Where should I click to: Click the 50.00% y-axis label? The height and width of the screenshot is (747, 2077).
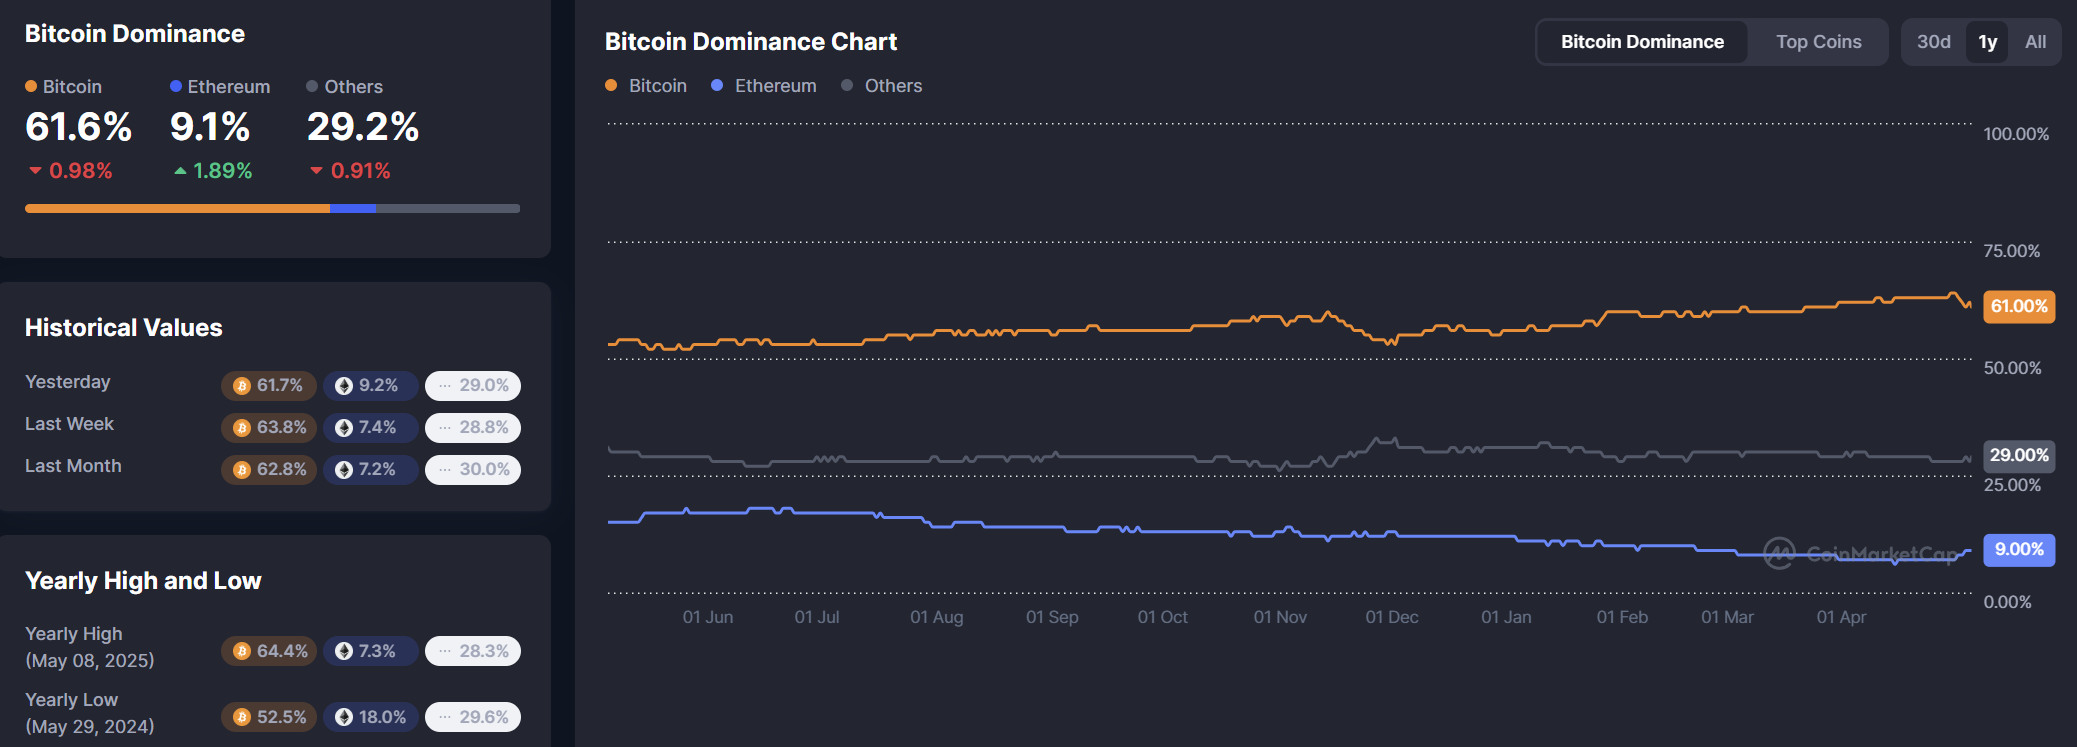pyautogui.click(x=2012, y=368)
